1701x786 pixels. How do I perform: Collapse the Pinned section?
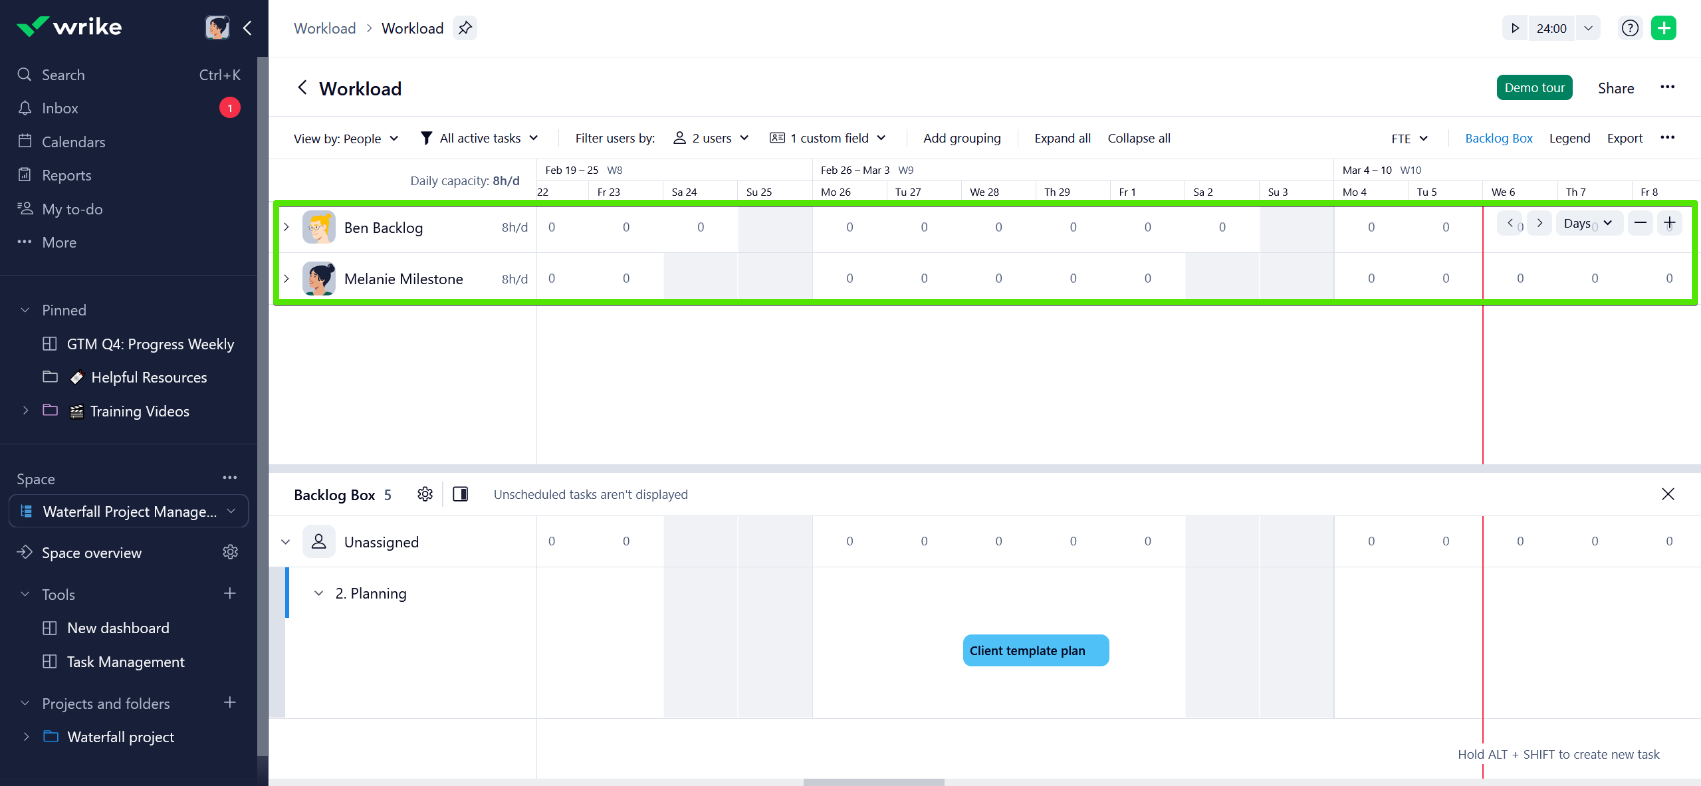pyautogui.click(x=25, y=310)
